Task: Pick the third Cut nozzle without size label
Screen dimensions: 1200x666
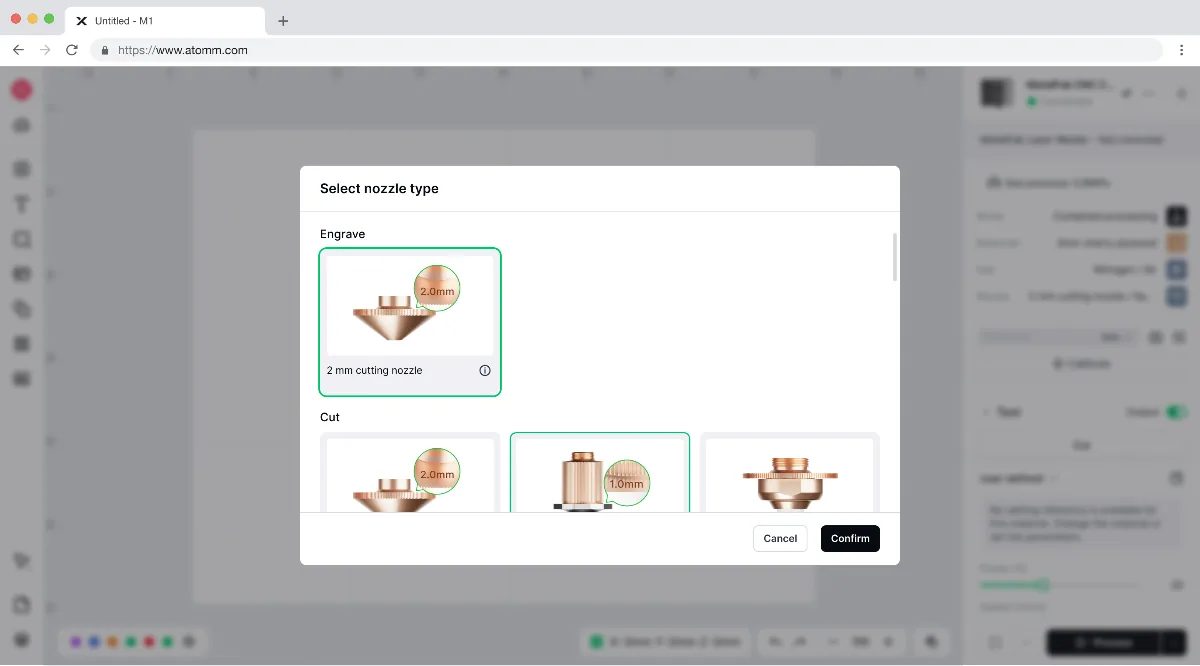Action: [x=790, y=472]
